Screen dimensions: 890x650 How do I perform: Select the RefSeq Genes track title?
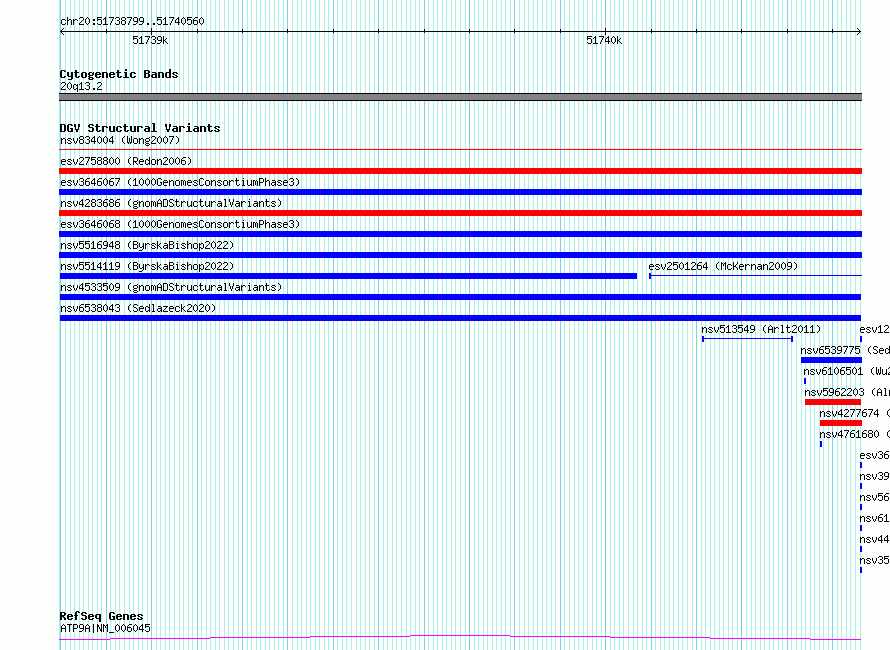coord(101,616)
